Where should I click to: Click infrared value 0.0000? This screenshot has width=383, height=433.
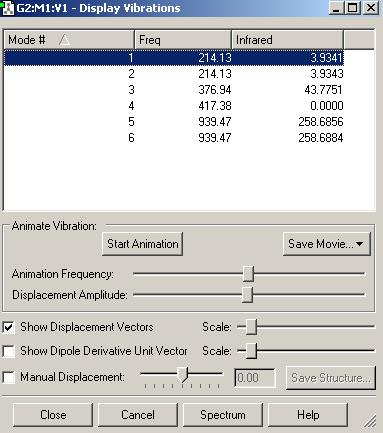tap(327, 106)
